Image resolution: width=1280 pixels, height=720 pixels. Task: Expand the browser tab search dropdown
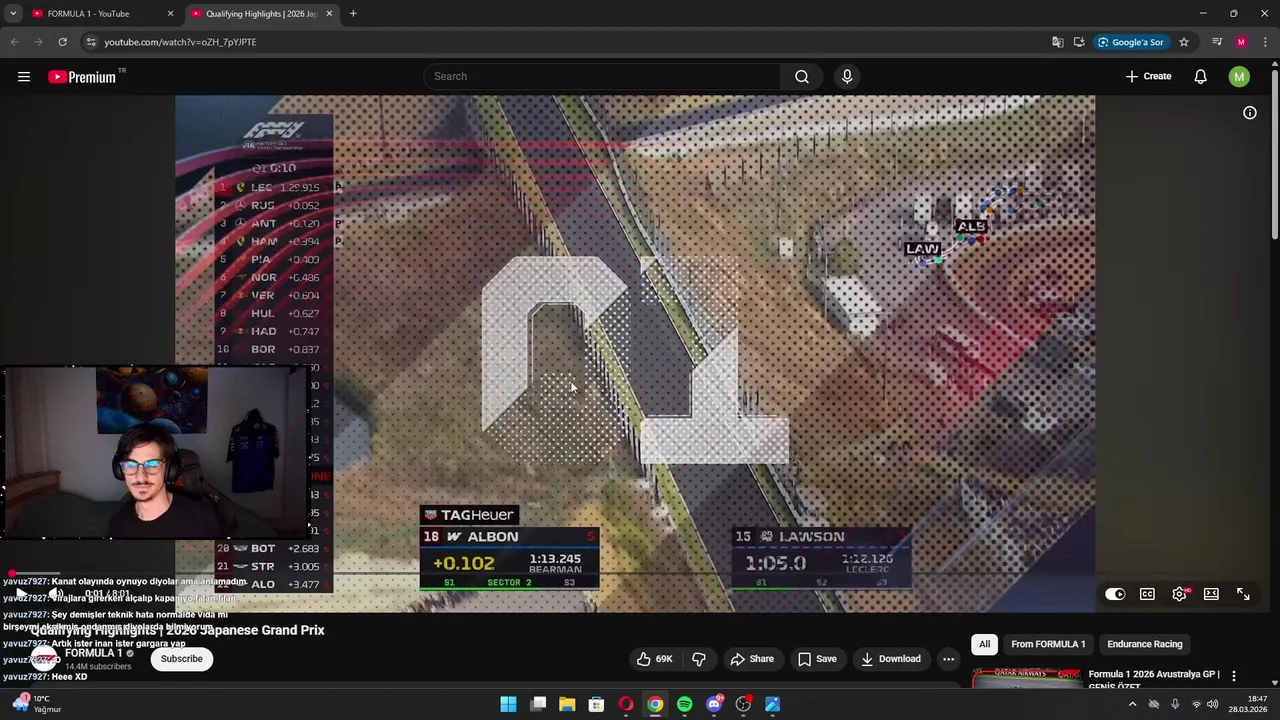coord(13,14)
